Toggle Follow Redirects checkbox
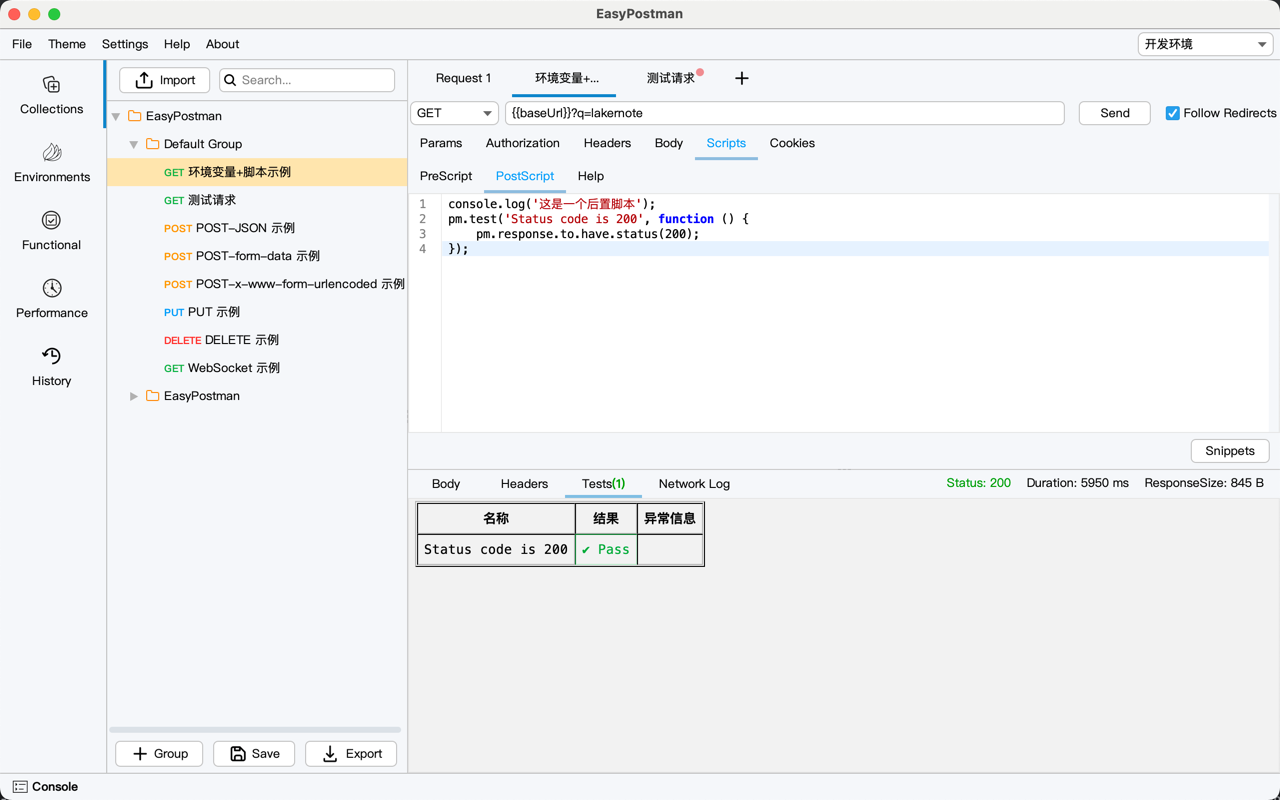The height and width of the screenshot is (800, 1280). pyautogui.click(x=1173, y=113)
